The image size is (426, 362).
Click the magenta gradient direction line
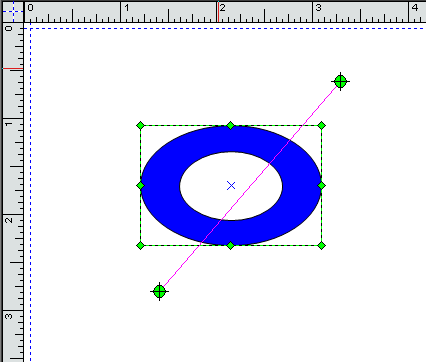click(250, 186)
